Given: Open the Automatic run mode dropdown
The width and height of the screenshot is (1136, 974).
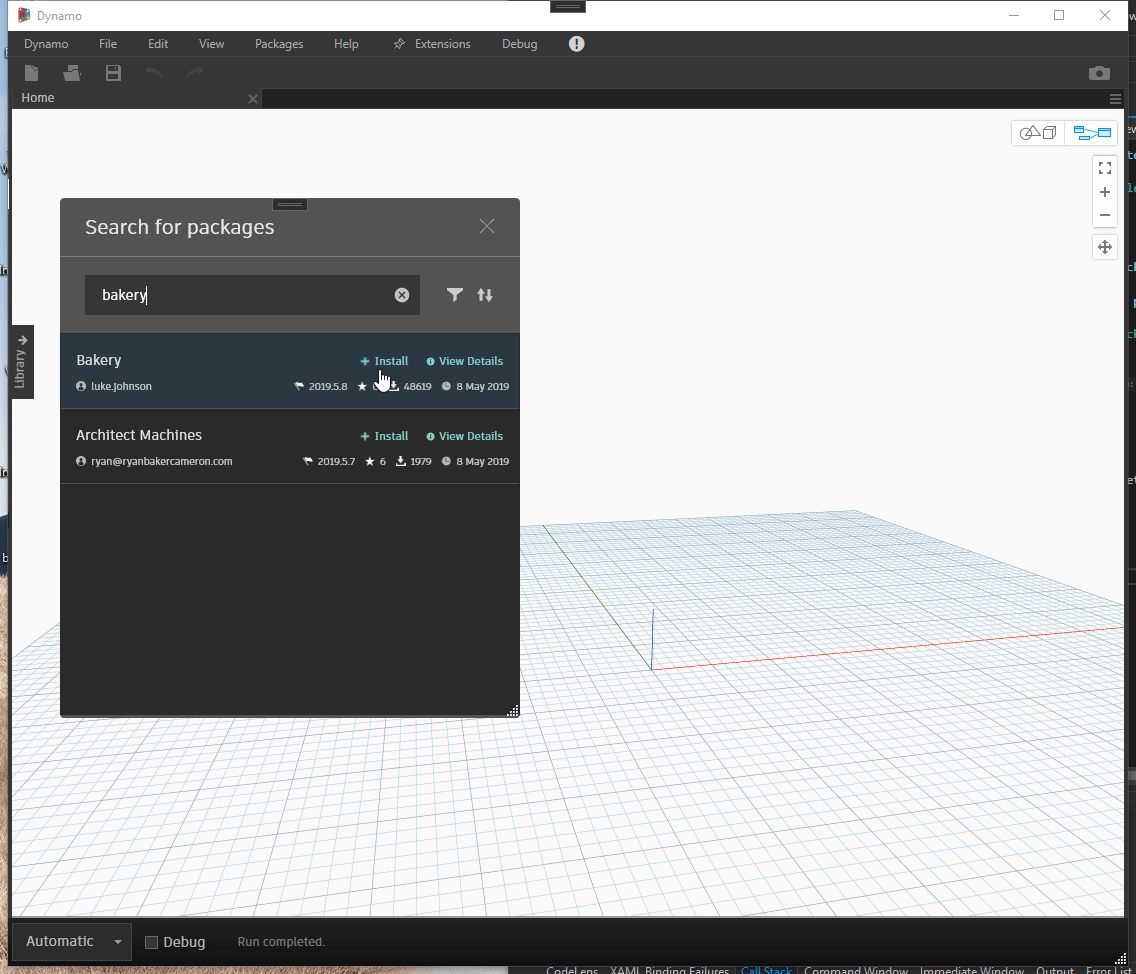Looking at the screenshot, I should coord(117,941).
